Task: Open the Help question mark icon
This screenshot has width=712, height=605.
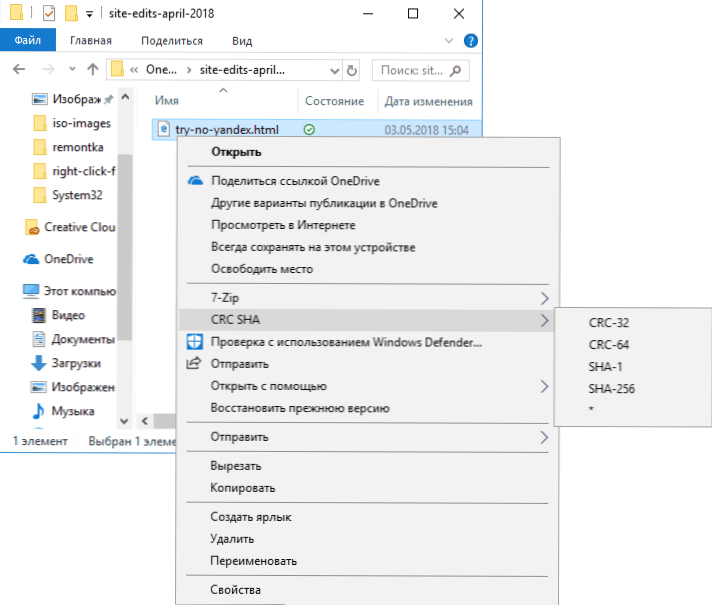Action: tap(471, 41)
